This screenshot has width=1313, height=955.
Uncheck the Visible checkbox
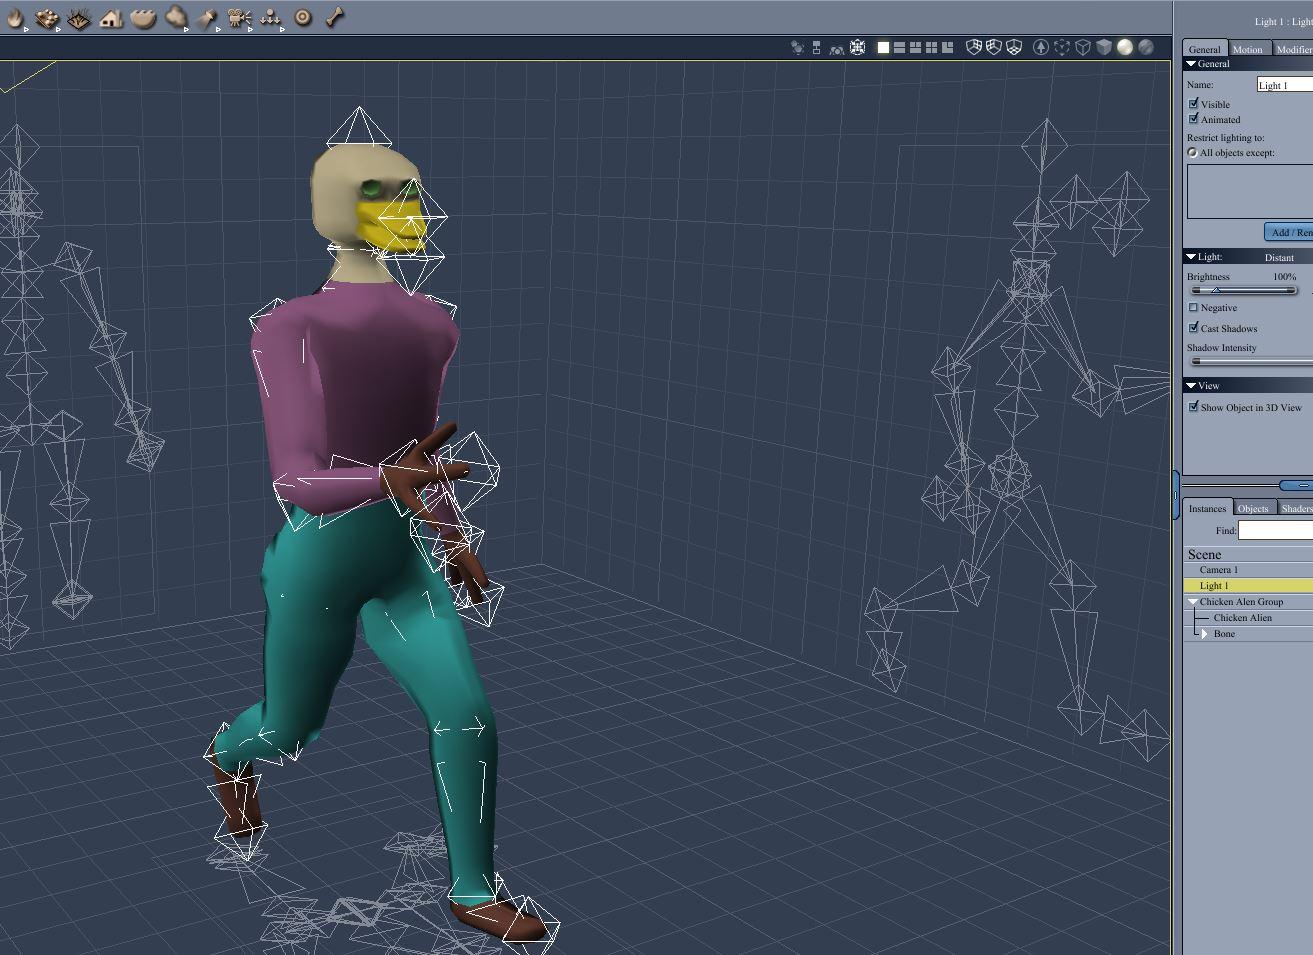pos(1193,103)
